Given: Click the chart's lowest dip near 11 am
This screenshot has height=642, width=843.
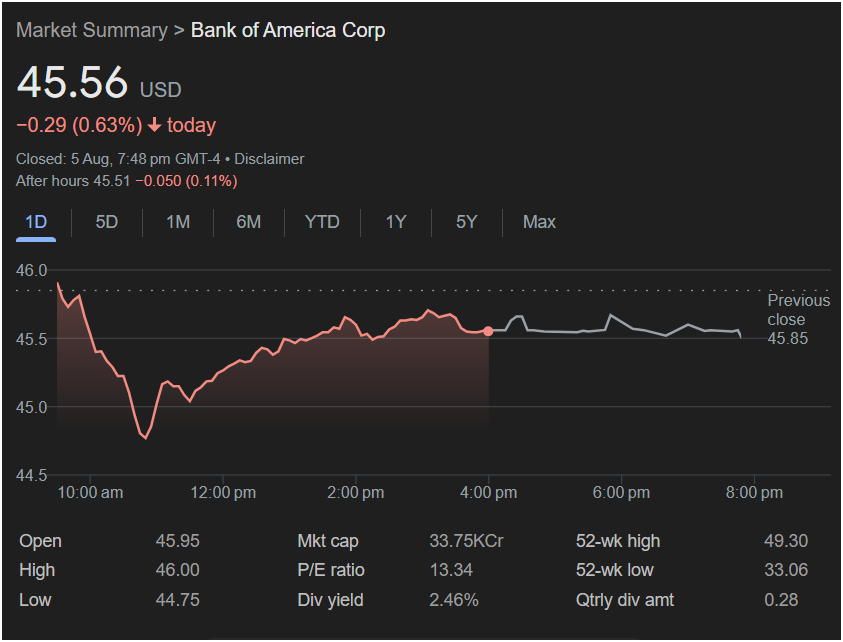Looking at the screenshot, I should (x=145, y=438).
